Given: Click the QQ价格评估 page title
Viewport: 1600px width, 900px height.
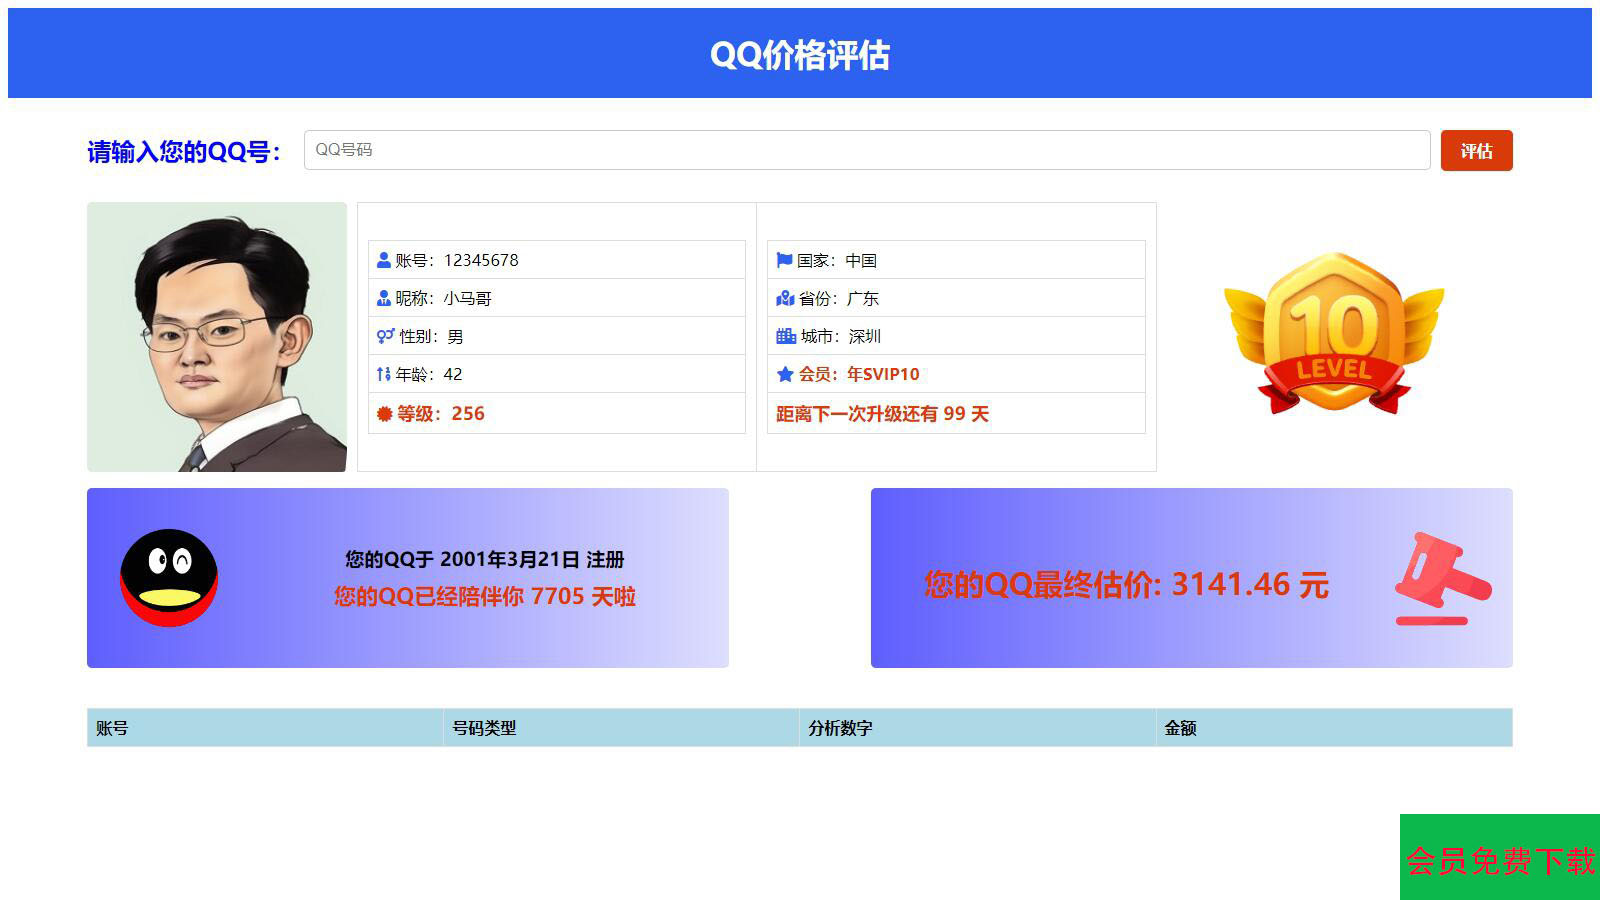Looking at the screenshot, I should 800,55.
